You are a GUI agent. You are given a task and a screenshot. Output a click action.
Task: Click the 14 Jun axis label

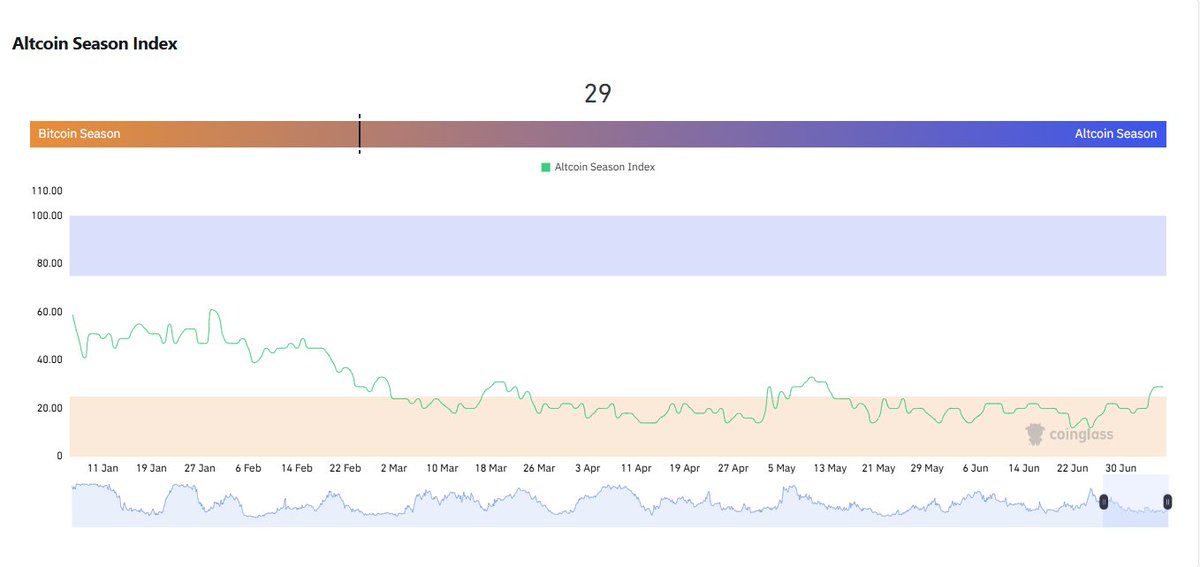tap(1024, 468)
